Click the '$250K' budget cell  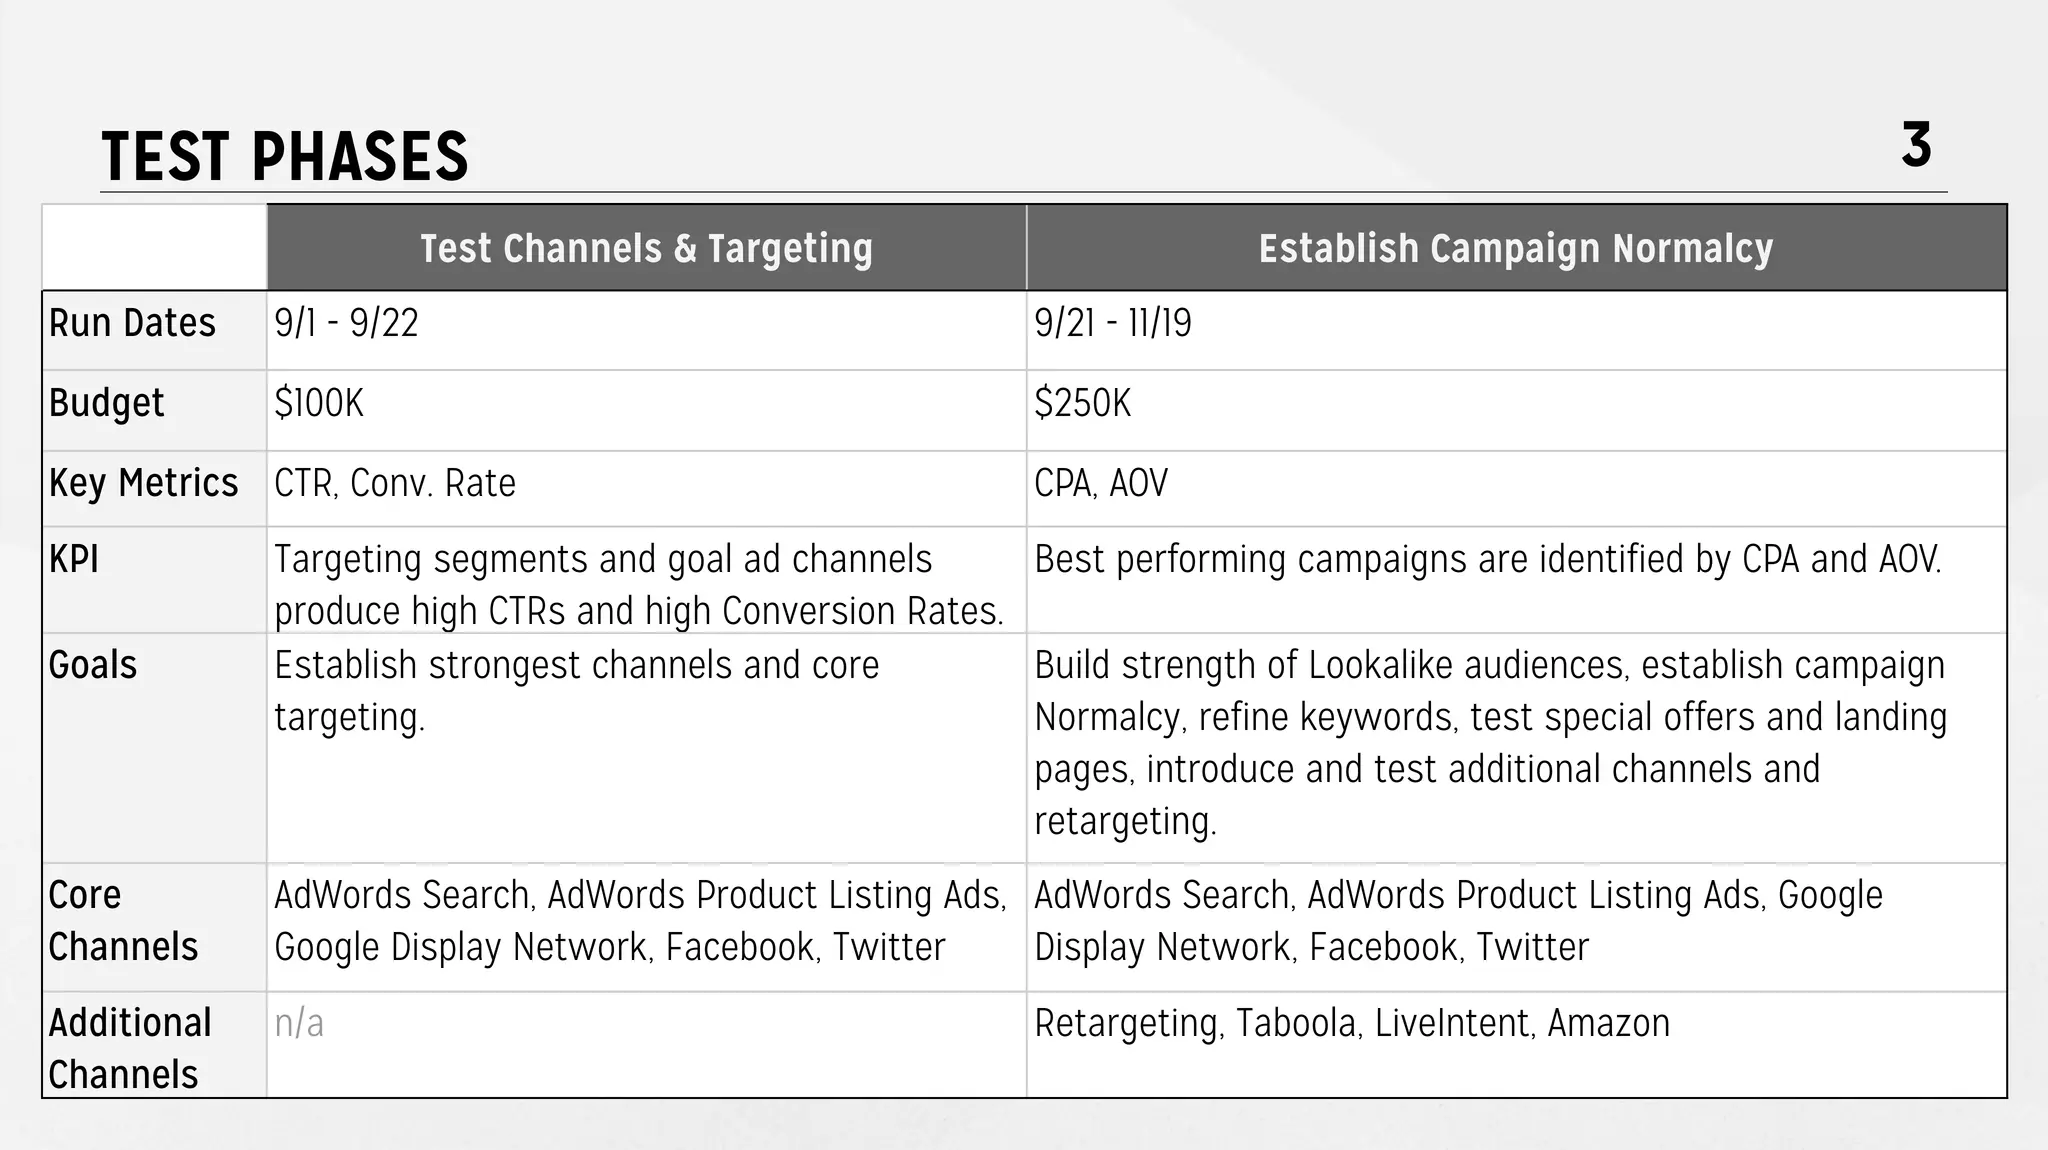[1082, 404]
